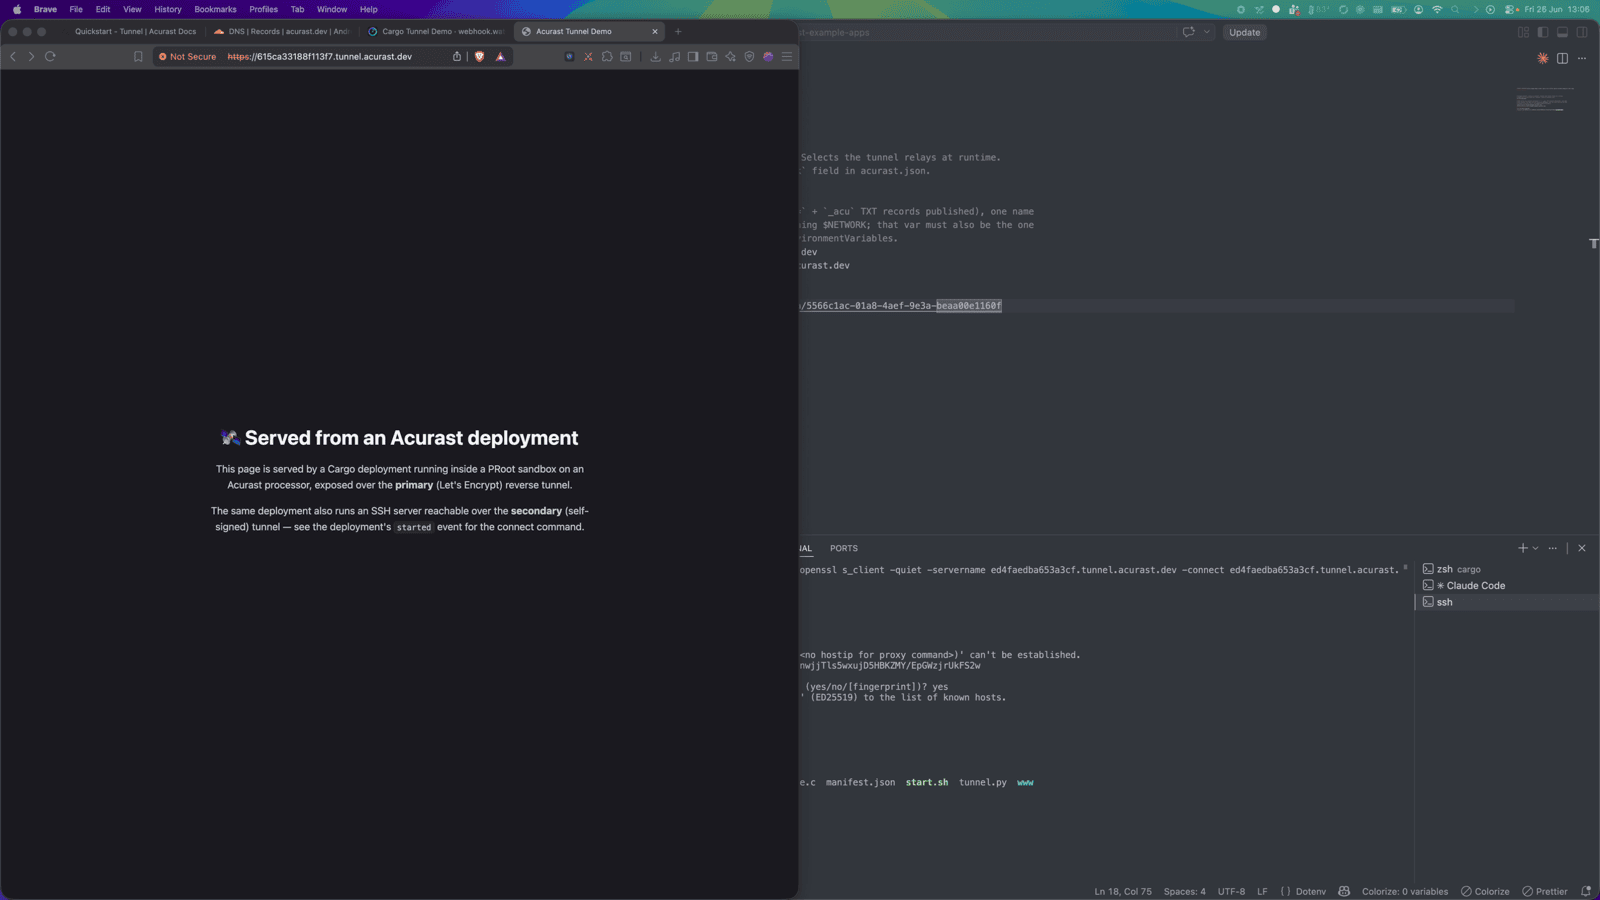Screen dimensions: 1600x900
Task: Click Colorize: 0 variables status
Action: [1405, 891]
